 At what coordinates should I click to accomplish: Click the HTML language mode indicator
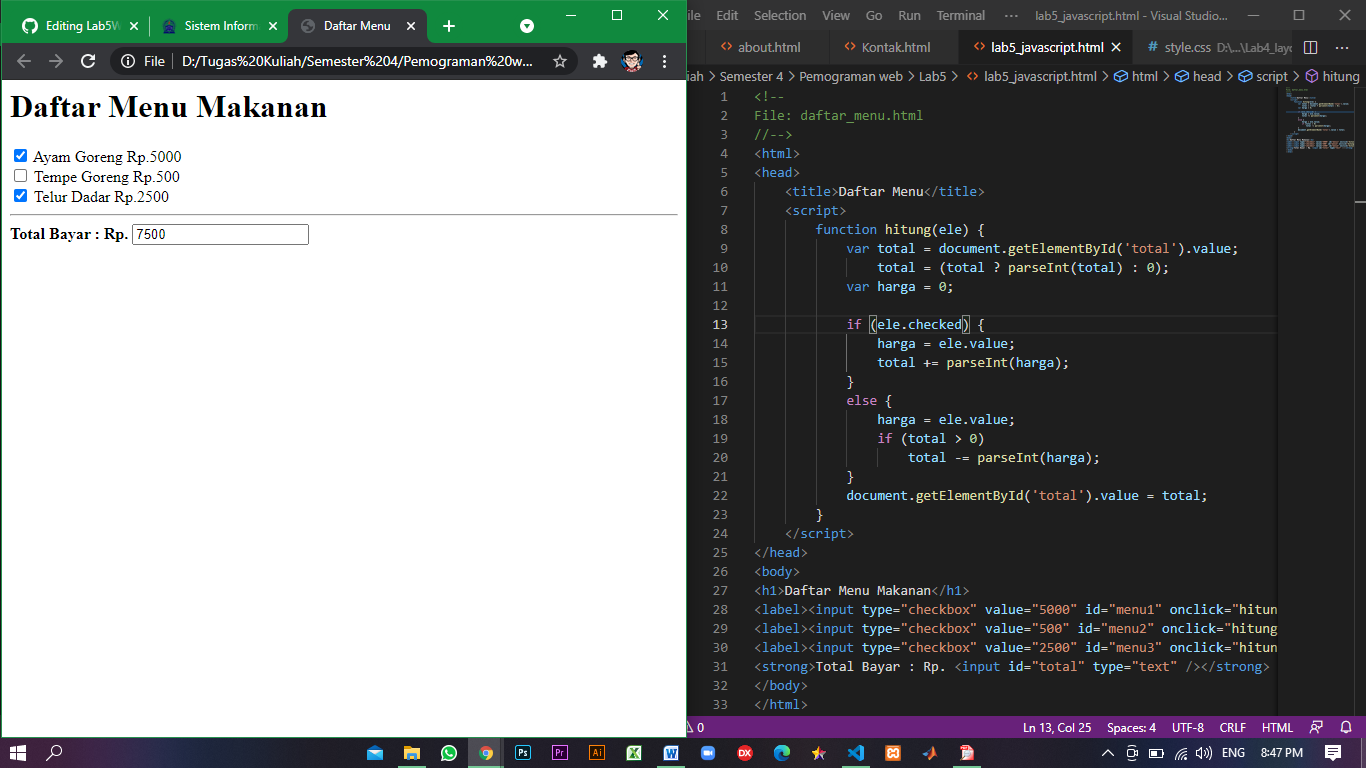click(1279, 728)
